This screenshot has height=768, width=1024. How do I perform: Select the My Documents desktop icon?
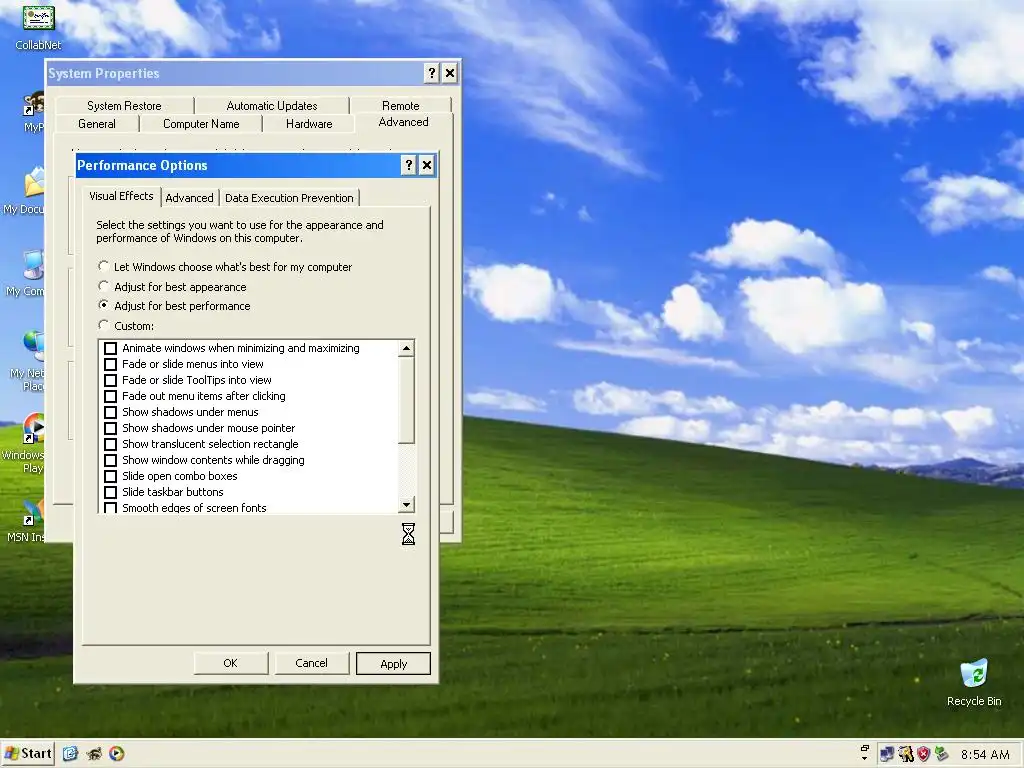click(x=26, y=189)
